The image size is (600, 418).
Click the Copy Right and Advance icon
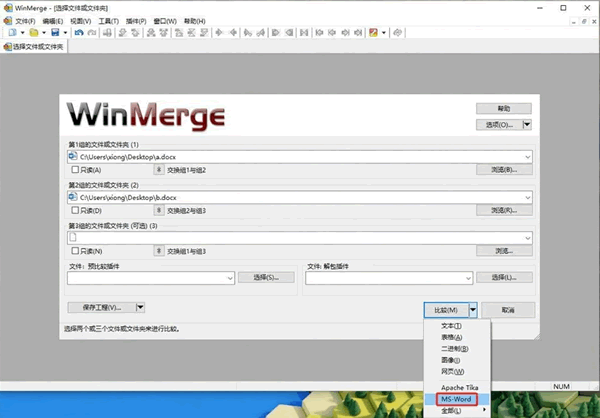(248, 33)
